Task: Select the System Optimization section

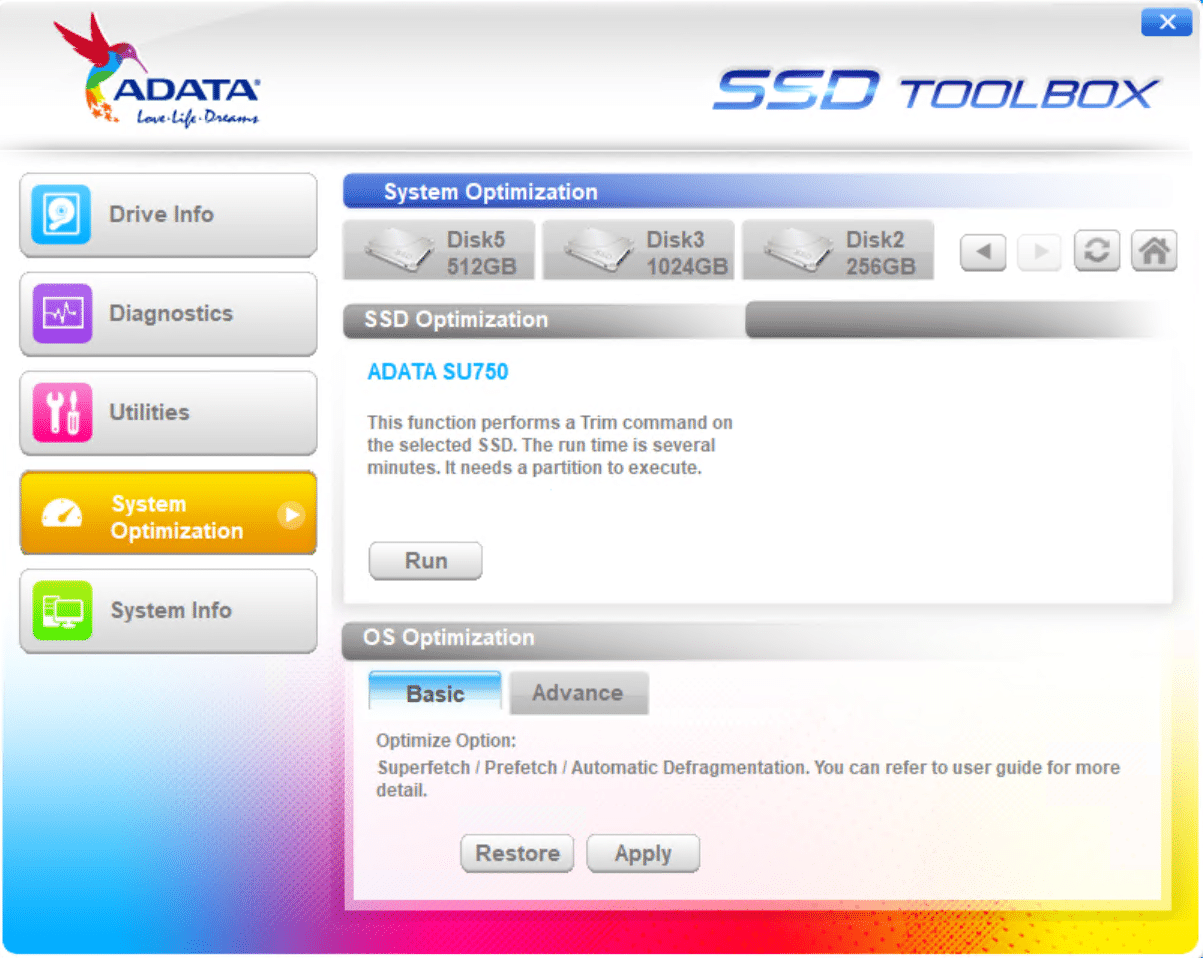Action: 168,512
